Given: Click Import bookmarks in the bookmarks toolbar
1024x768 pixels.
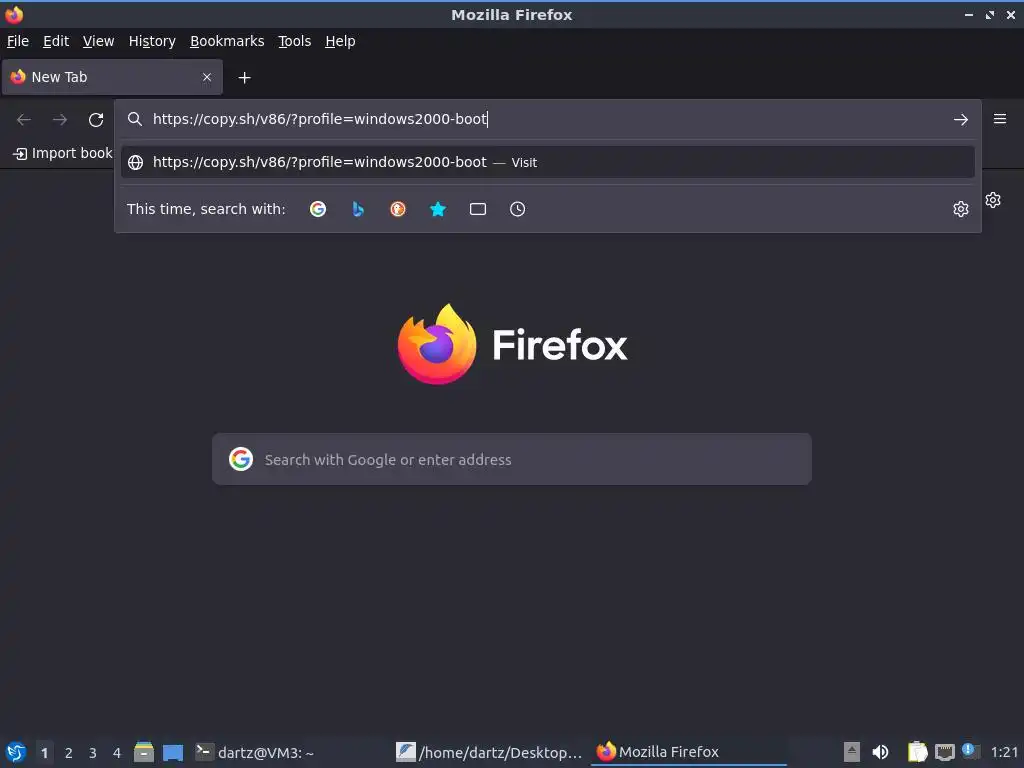Looking at the screenshot, I should pyautogui.click(x=63, y=153).
